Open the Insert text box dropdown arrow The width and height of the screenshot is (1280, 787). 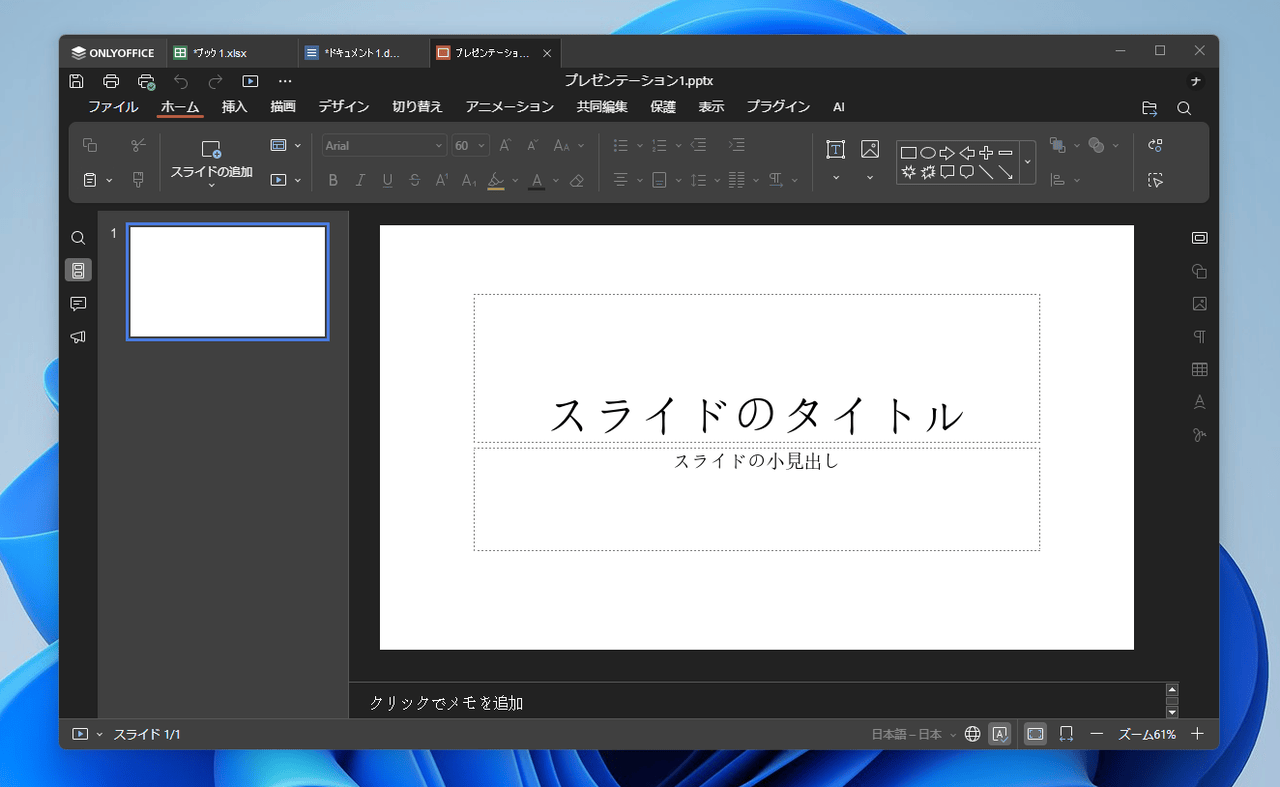click(x=835, y=178)
